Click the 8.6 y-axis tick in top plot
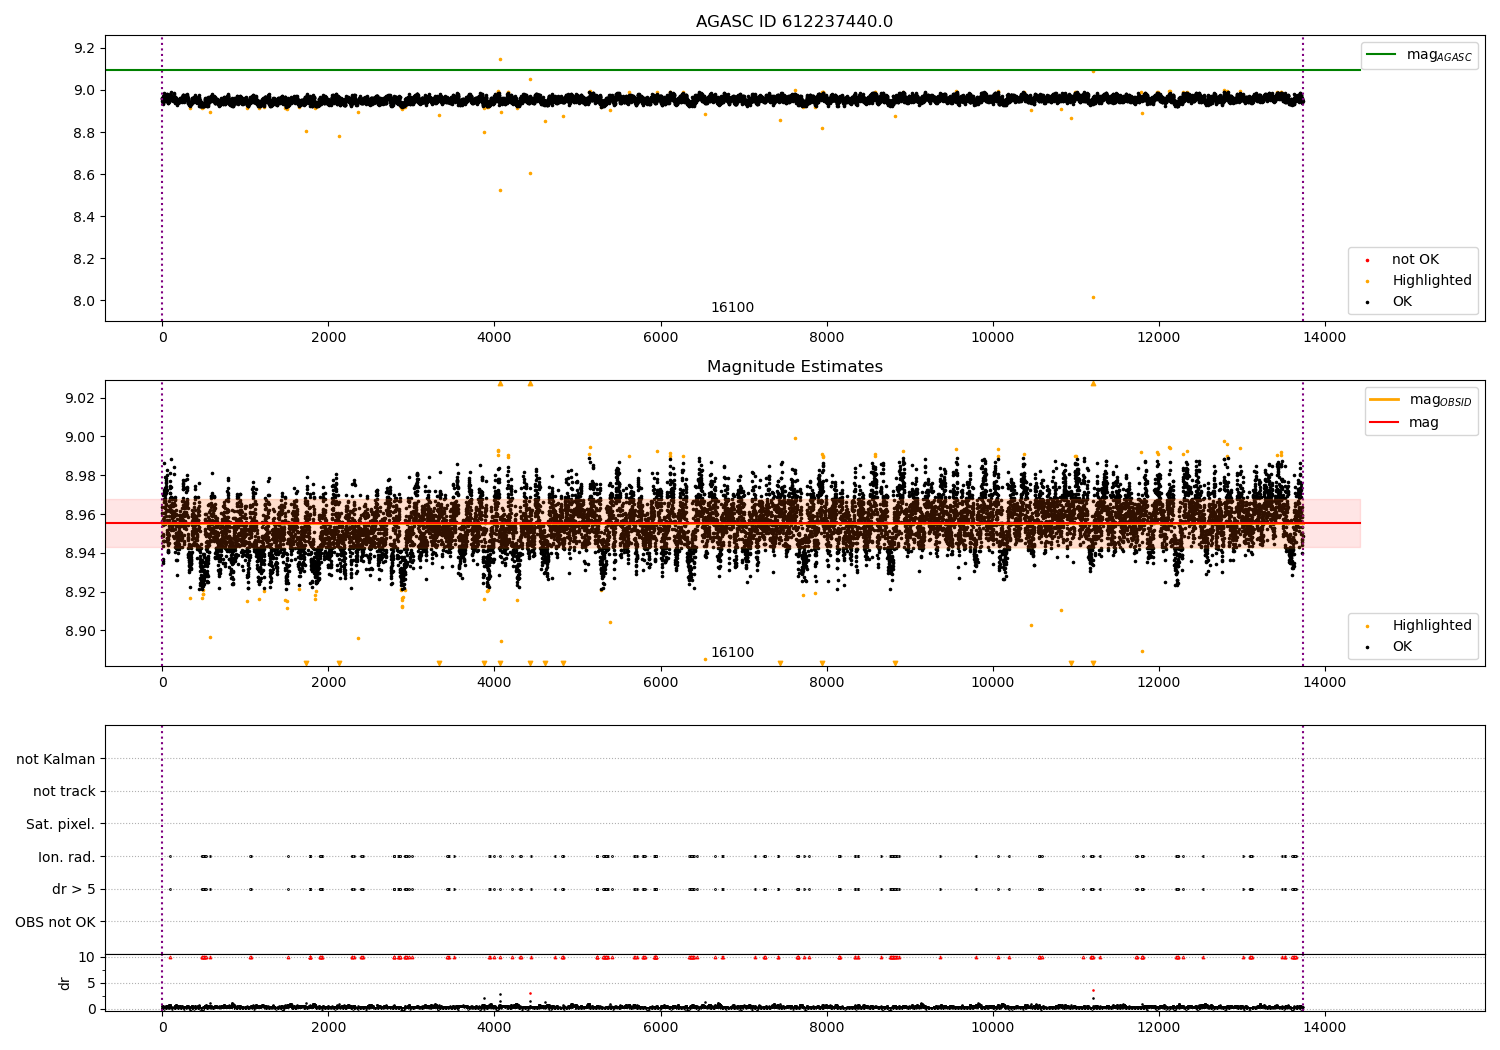The height and width of the screenshot is (1050, 1500). coord(84,175)
